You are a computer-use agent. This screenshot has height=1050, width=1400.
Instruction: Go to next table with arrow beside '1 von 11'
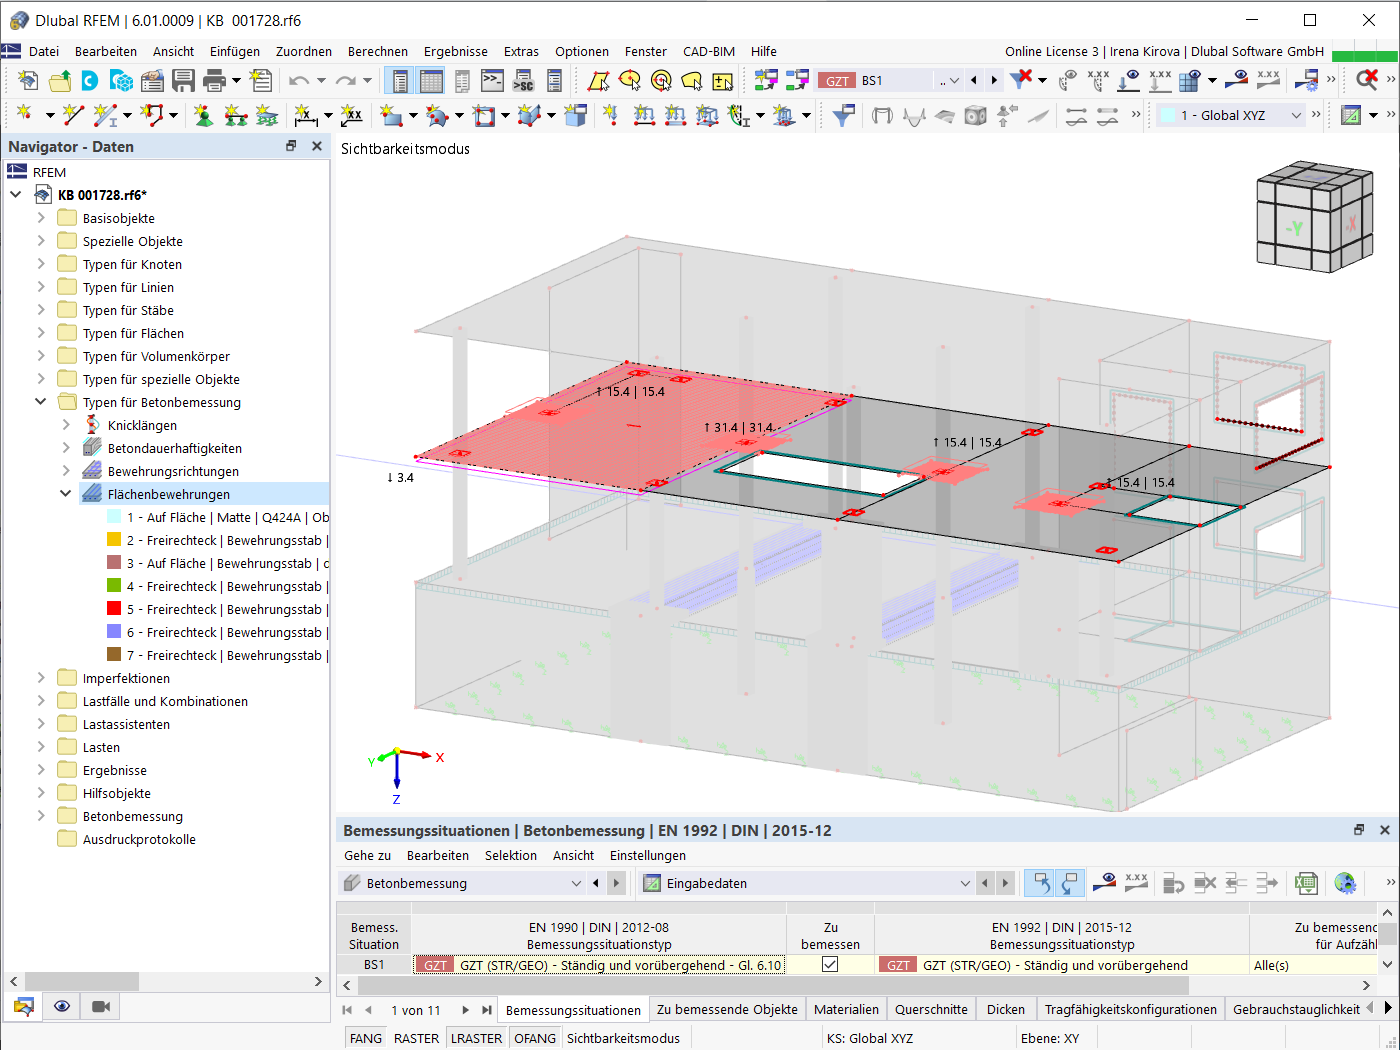click(465, 1010)
